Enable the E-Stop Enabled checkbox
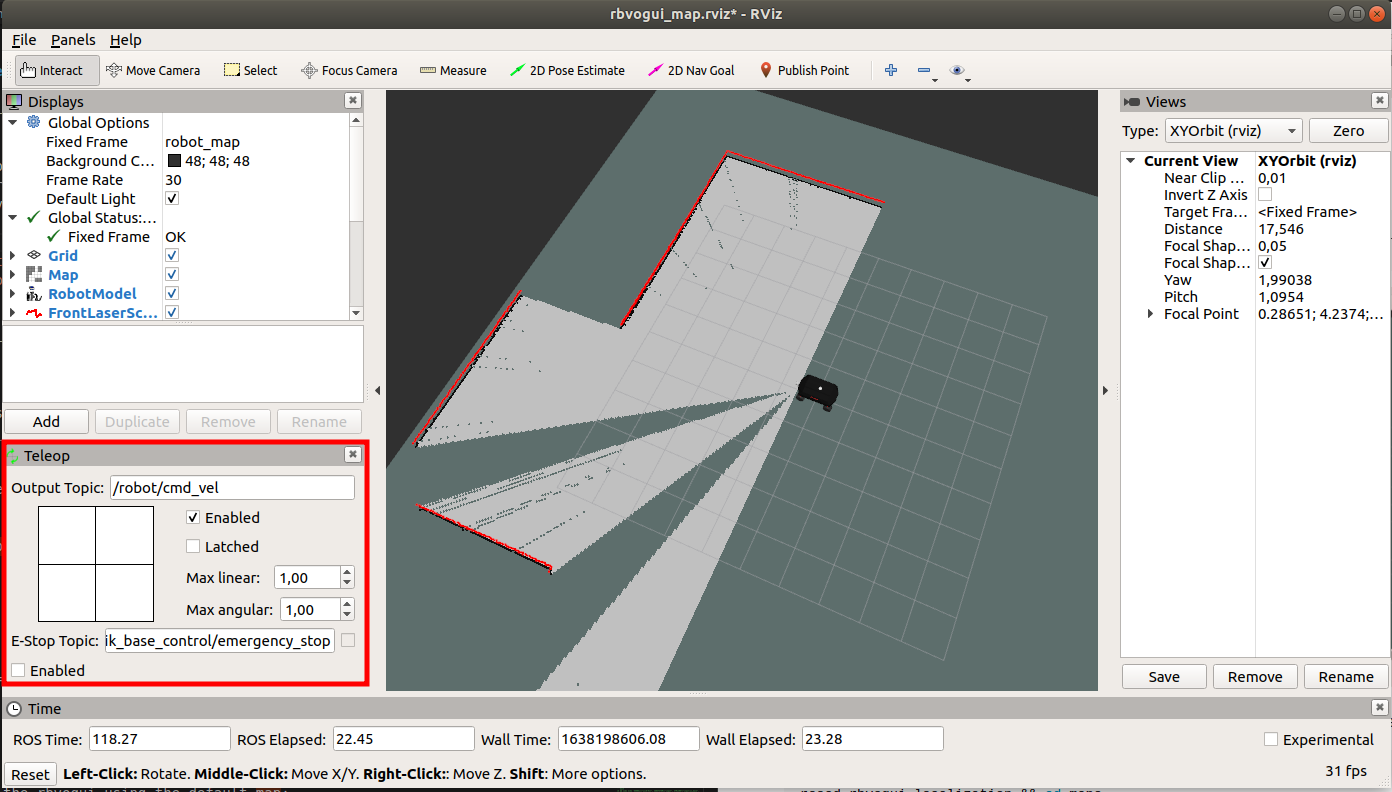This screenshot has height=792, width=1392. 18,670
